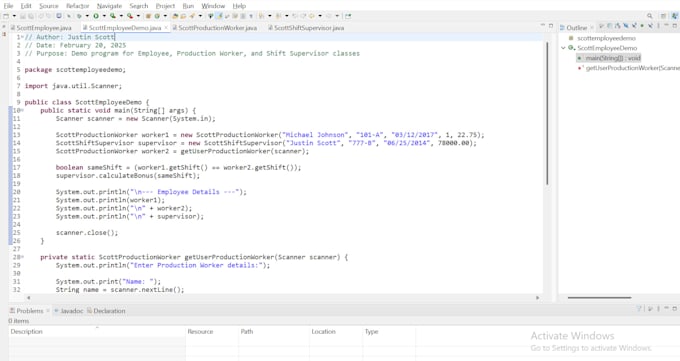
Task: Click the Outline horizontal scrollbar thumb
Action: pos(599,298)
